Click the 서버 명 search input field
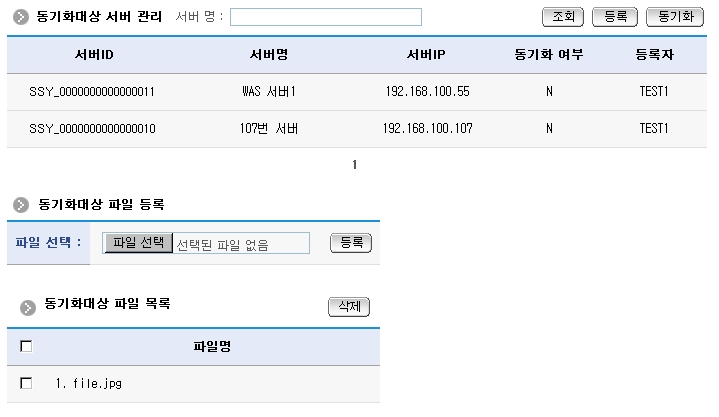The height and width of the screenshot is (417, 719). [x=326, y=17]
